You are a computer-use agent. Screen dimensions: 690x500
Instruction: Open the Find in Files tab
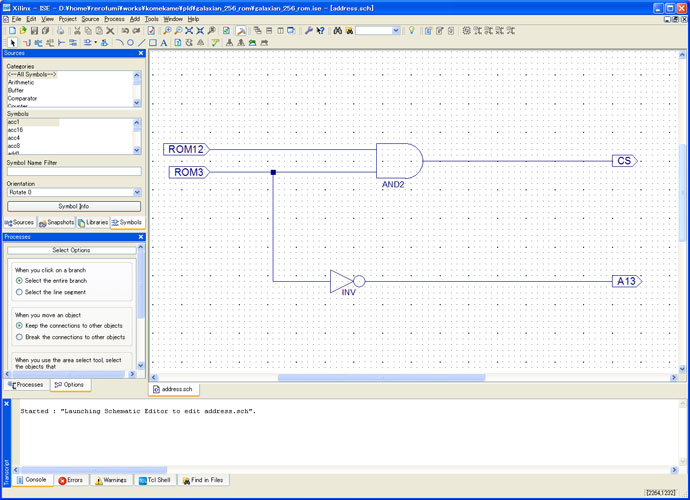click(x=203, y=480)
